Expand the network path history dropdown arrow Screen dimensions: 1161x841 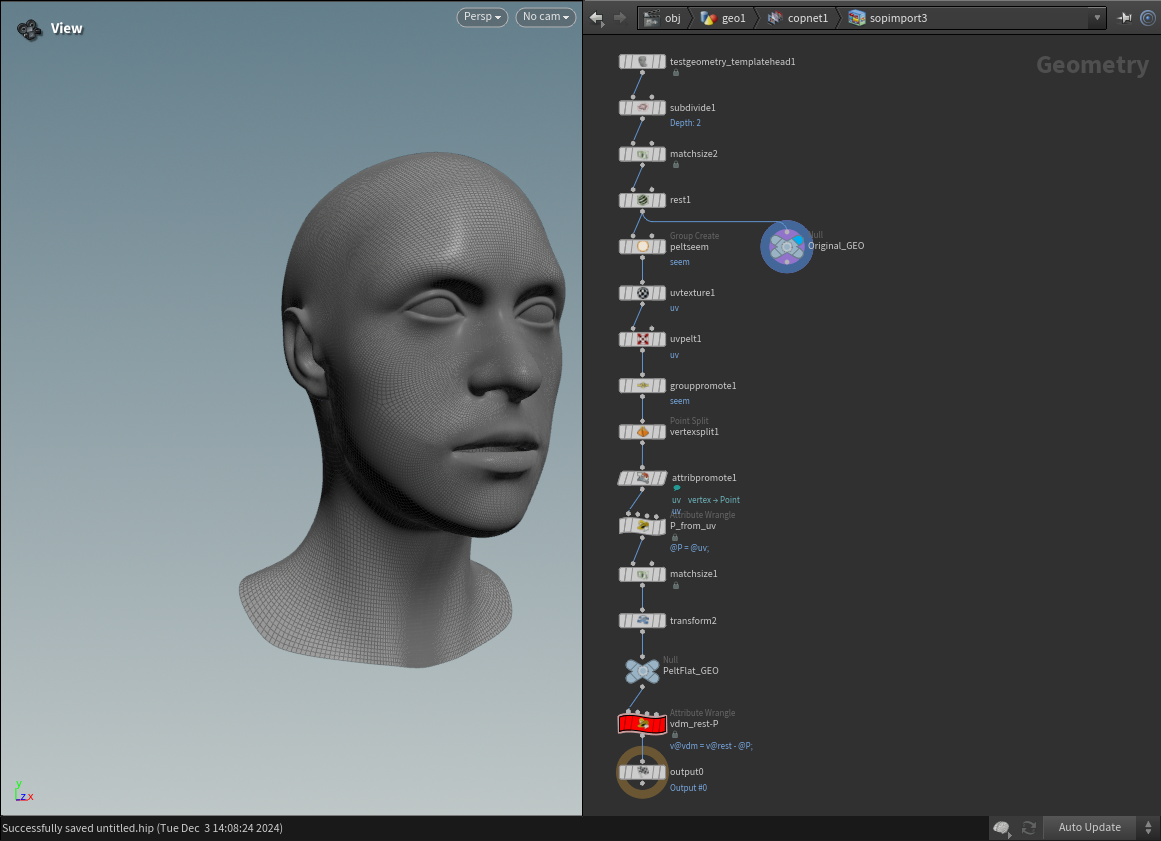pos(1098,18)
